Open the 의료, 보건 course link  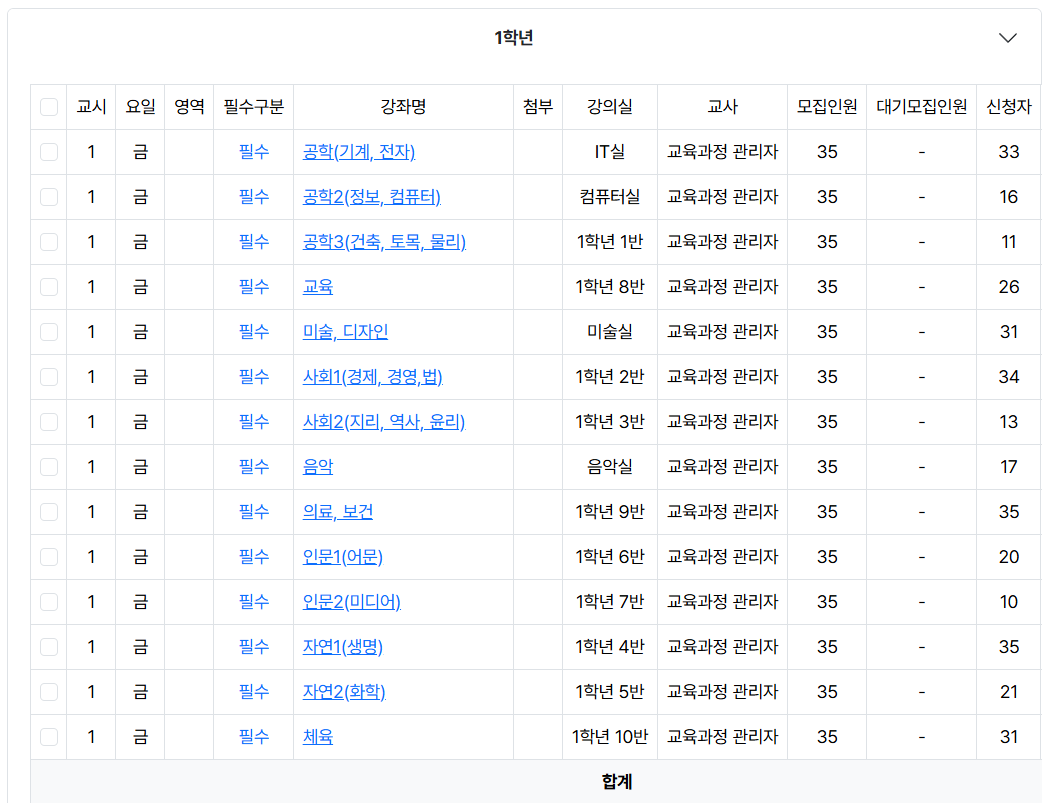338,512
